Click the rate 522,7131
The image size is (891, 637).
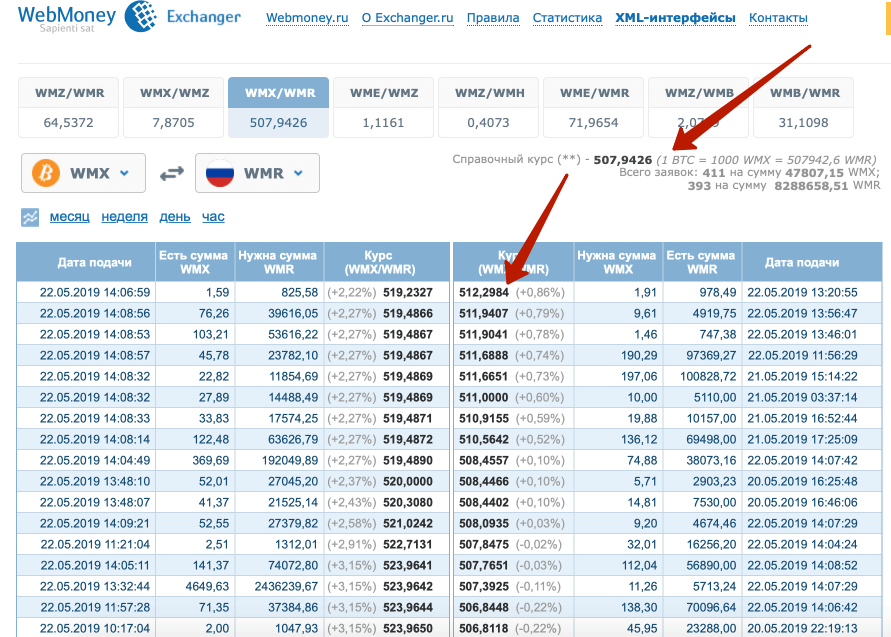(408, 544)
